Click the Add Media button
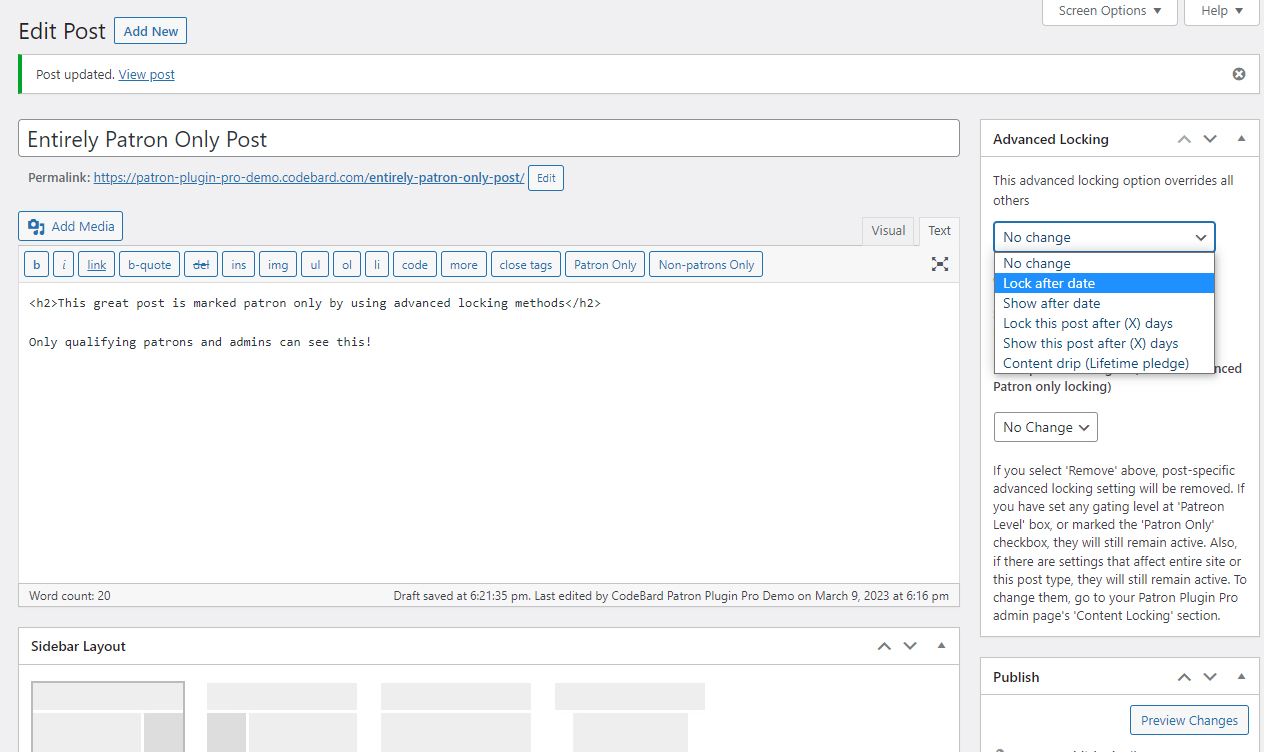The width and height of the screenshot is (1264, 752). click(x=71, y=226)
